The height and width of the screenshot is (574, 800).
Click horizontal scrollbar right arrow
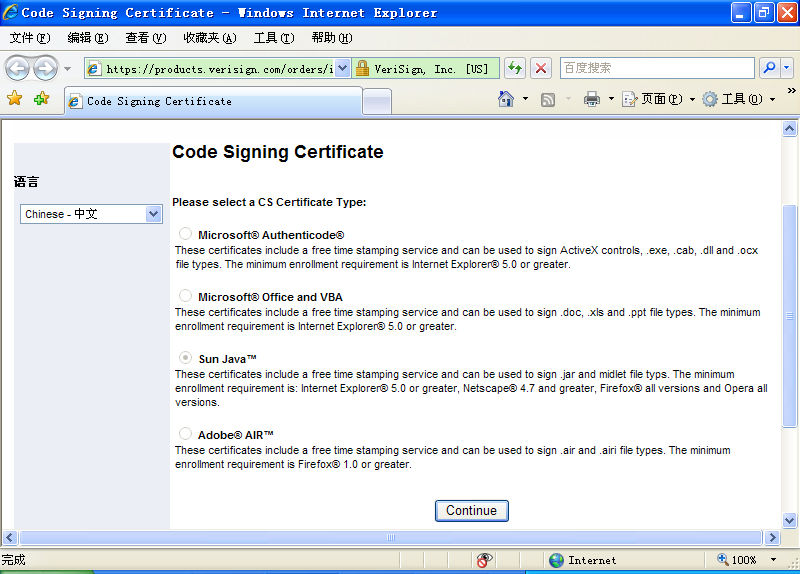pyautogui.click(x=772, y=537)
